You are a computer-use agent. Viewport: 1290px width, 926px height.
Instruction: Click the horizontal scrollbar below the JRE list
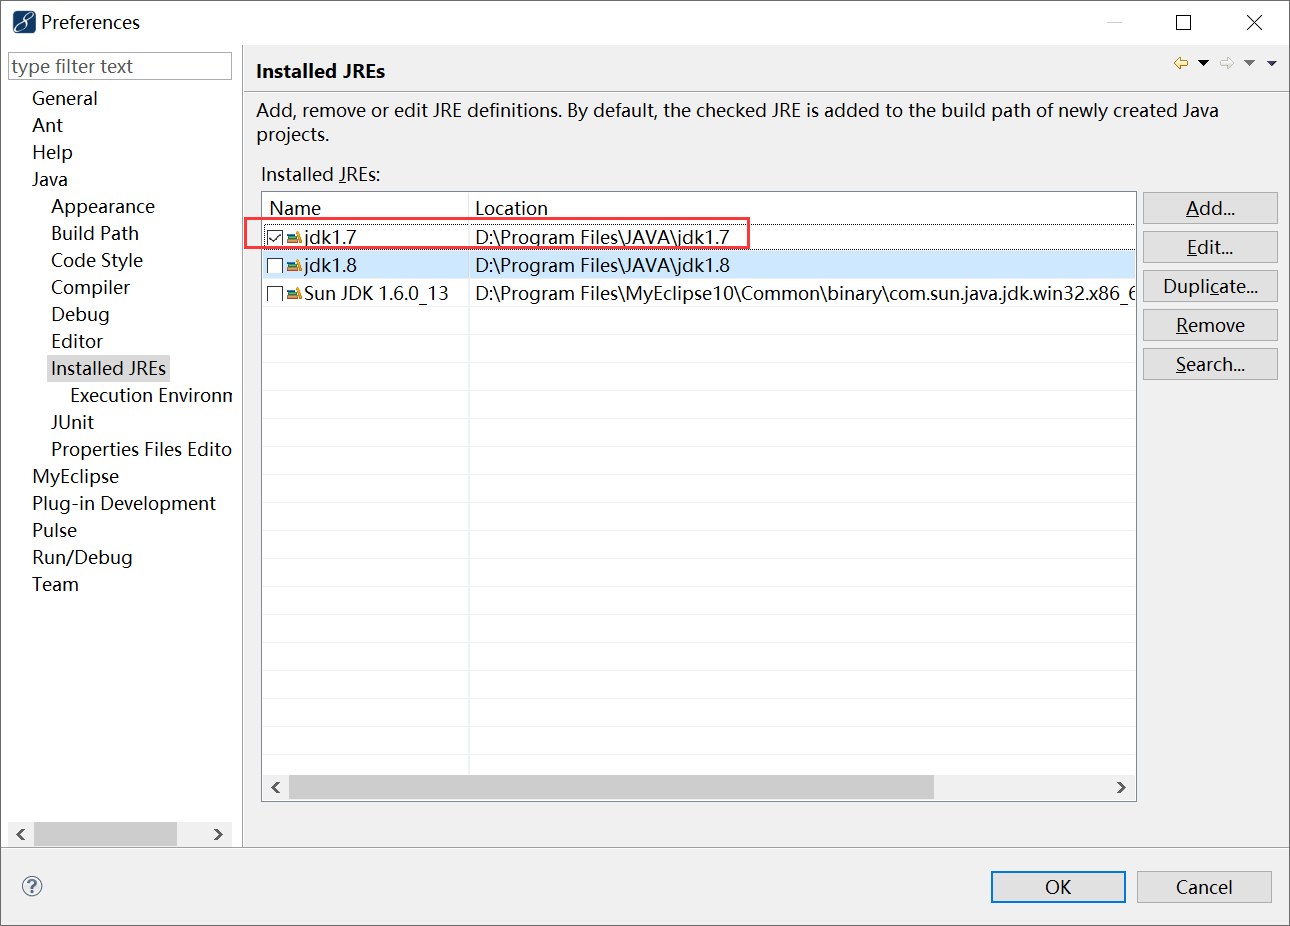point(611,787)
